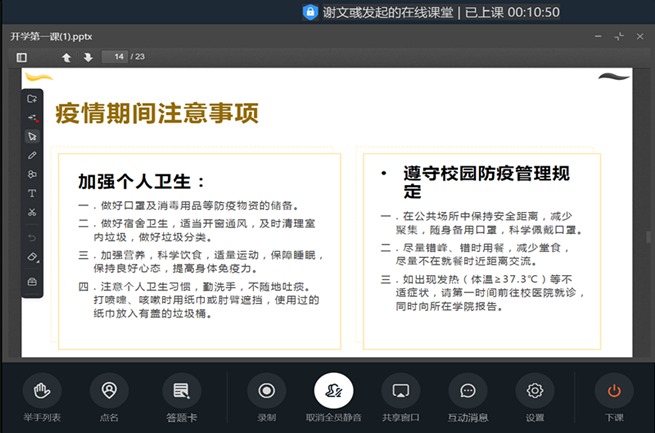Select the laser pointer tool with red dot
This screenshot has width=655, height=433.
(33, 118)
